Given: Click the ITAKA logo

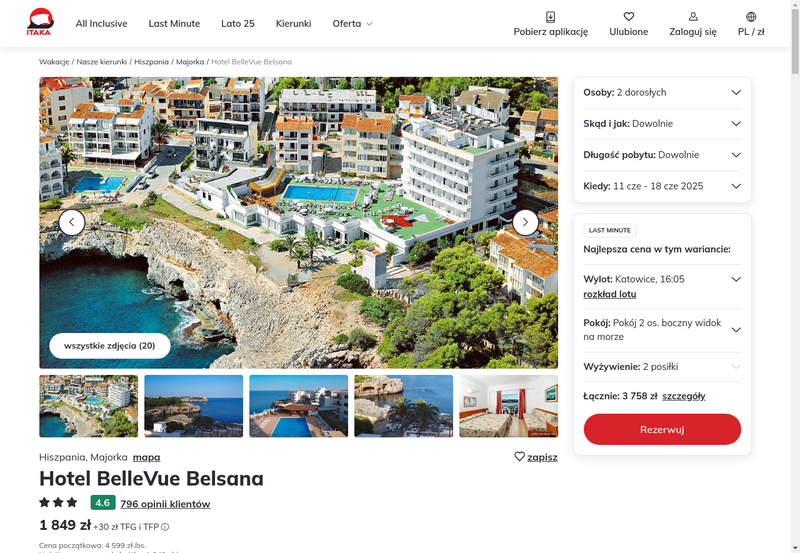Looking at the screenshot, I should pyautogui.click(x=40, y=22).
